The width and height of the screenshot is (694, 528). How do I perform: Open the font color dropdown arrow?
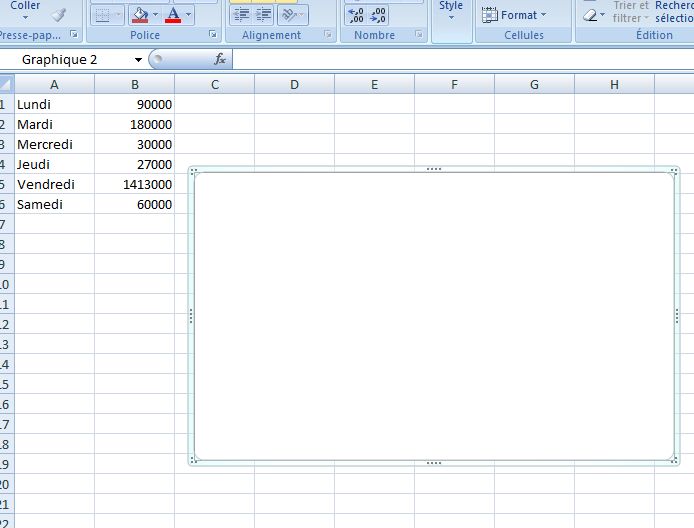[x=189, y=14]
